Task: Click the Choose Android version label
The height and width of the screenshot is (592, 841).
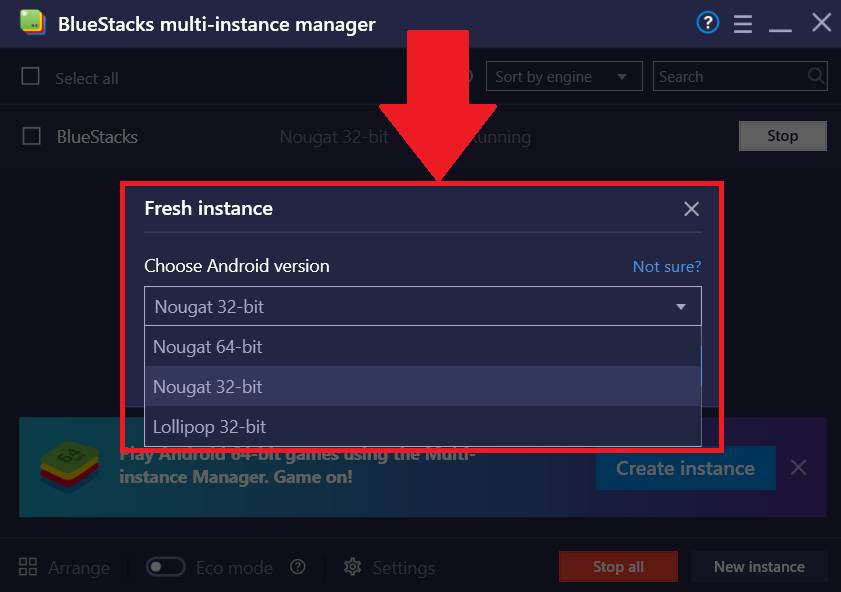Action: 237,266
